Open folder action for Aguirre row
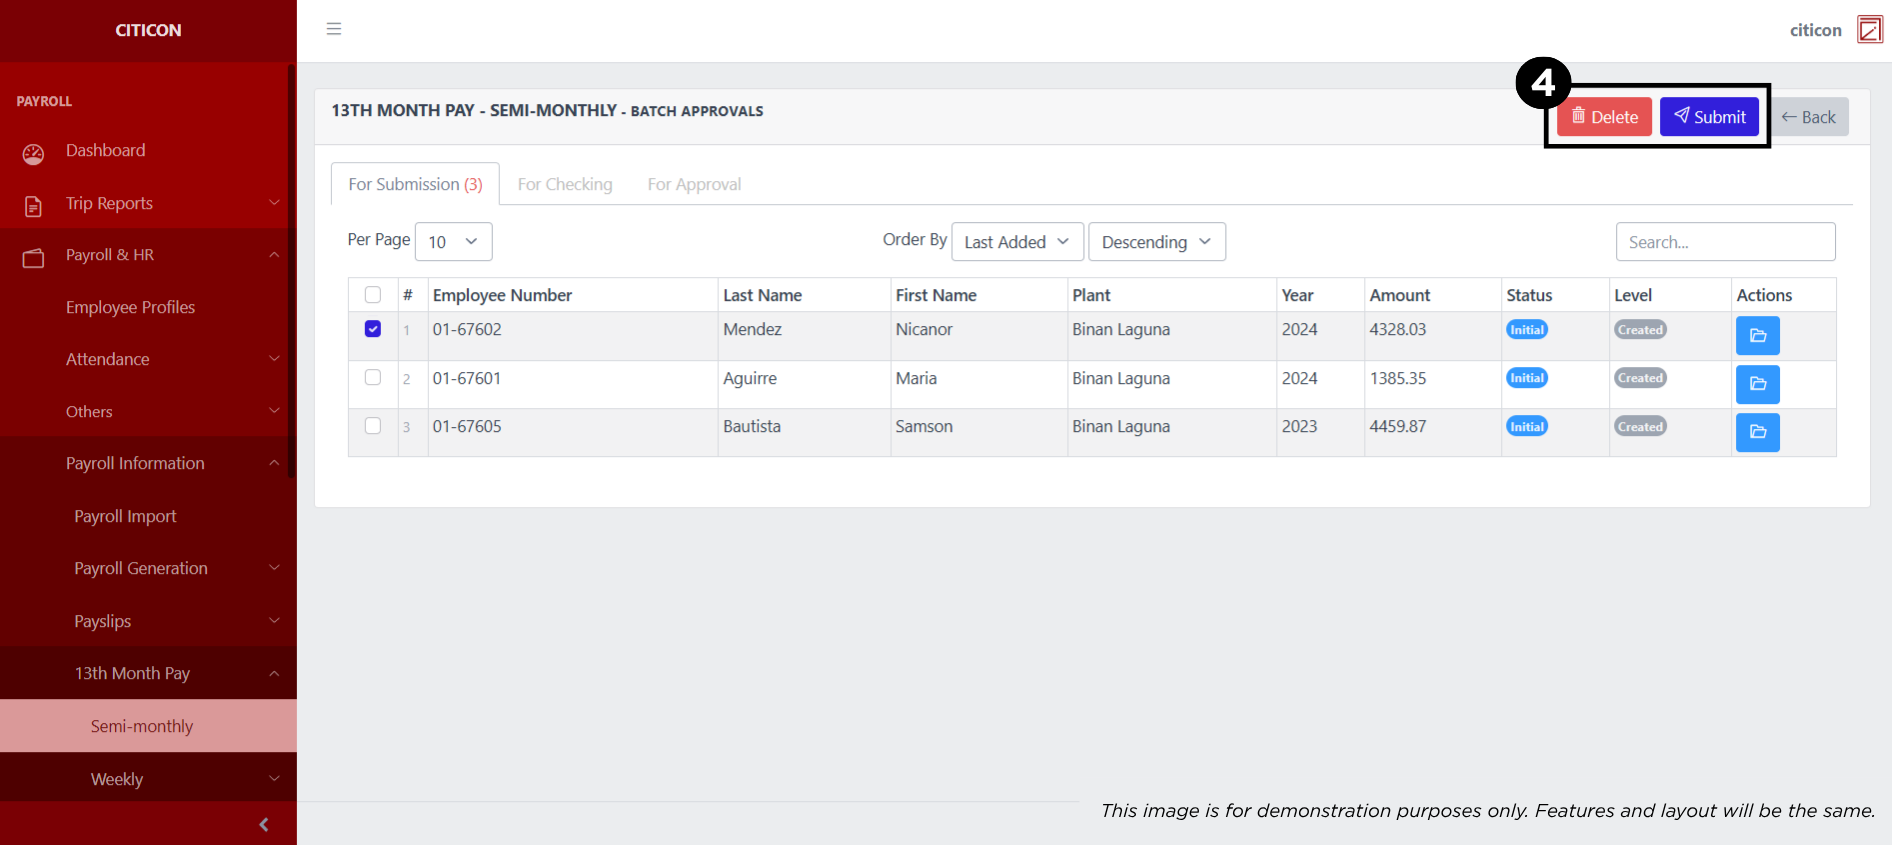 tap(1757, 384)
